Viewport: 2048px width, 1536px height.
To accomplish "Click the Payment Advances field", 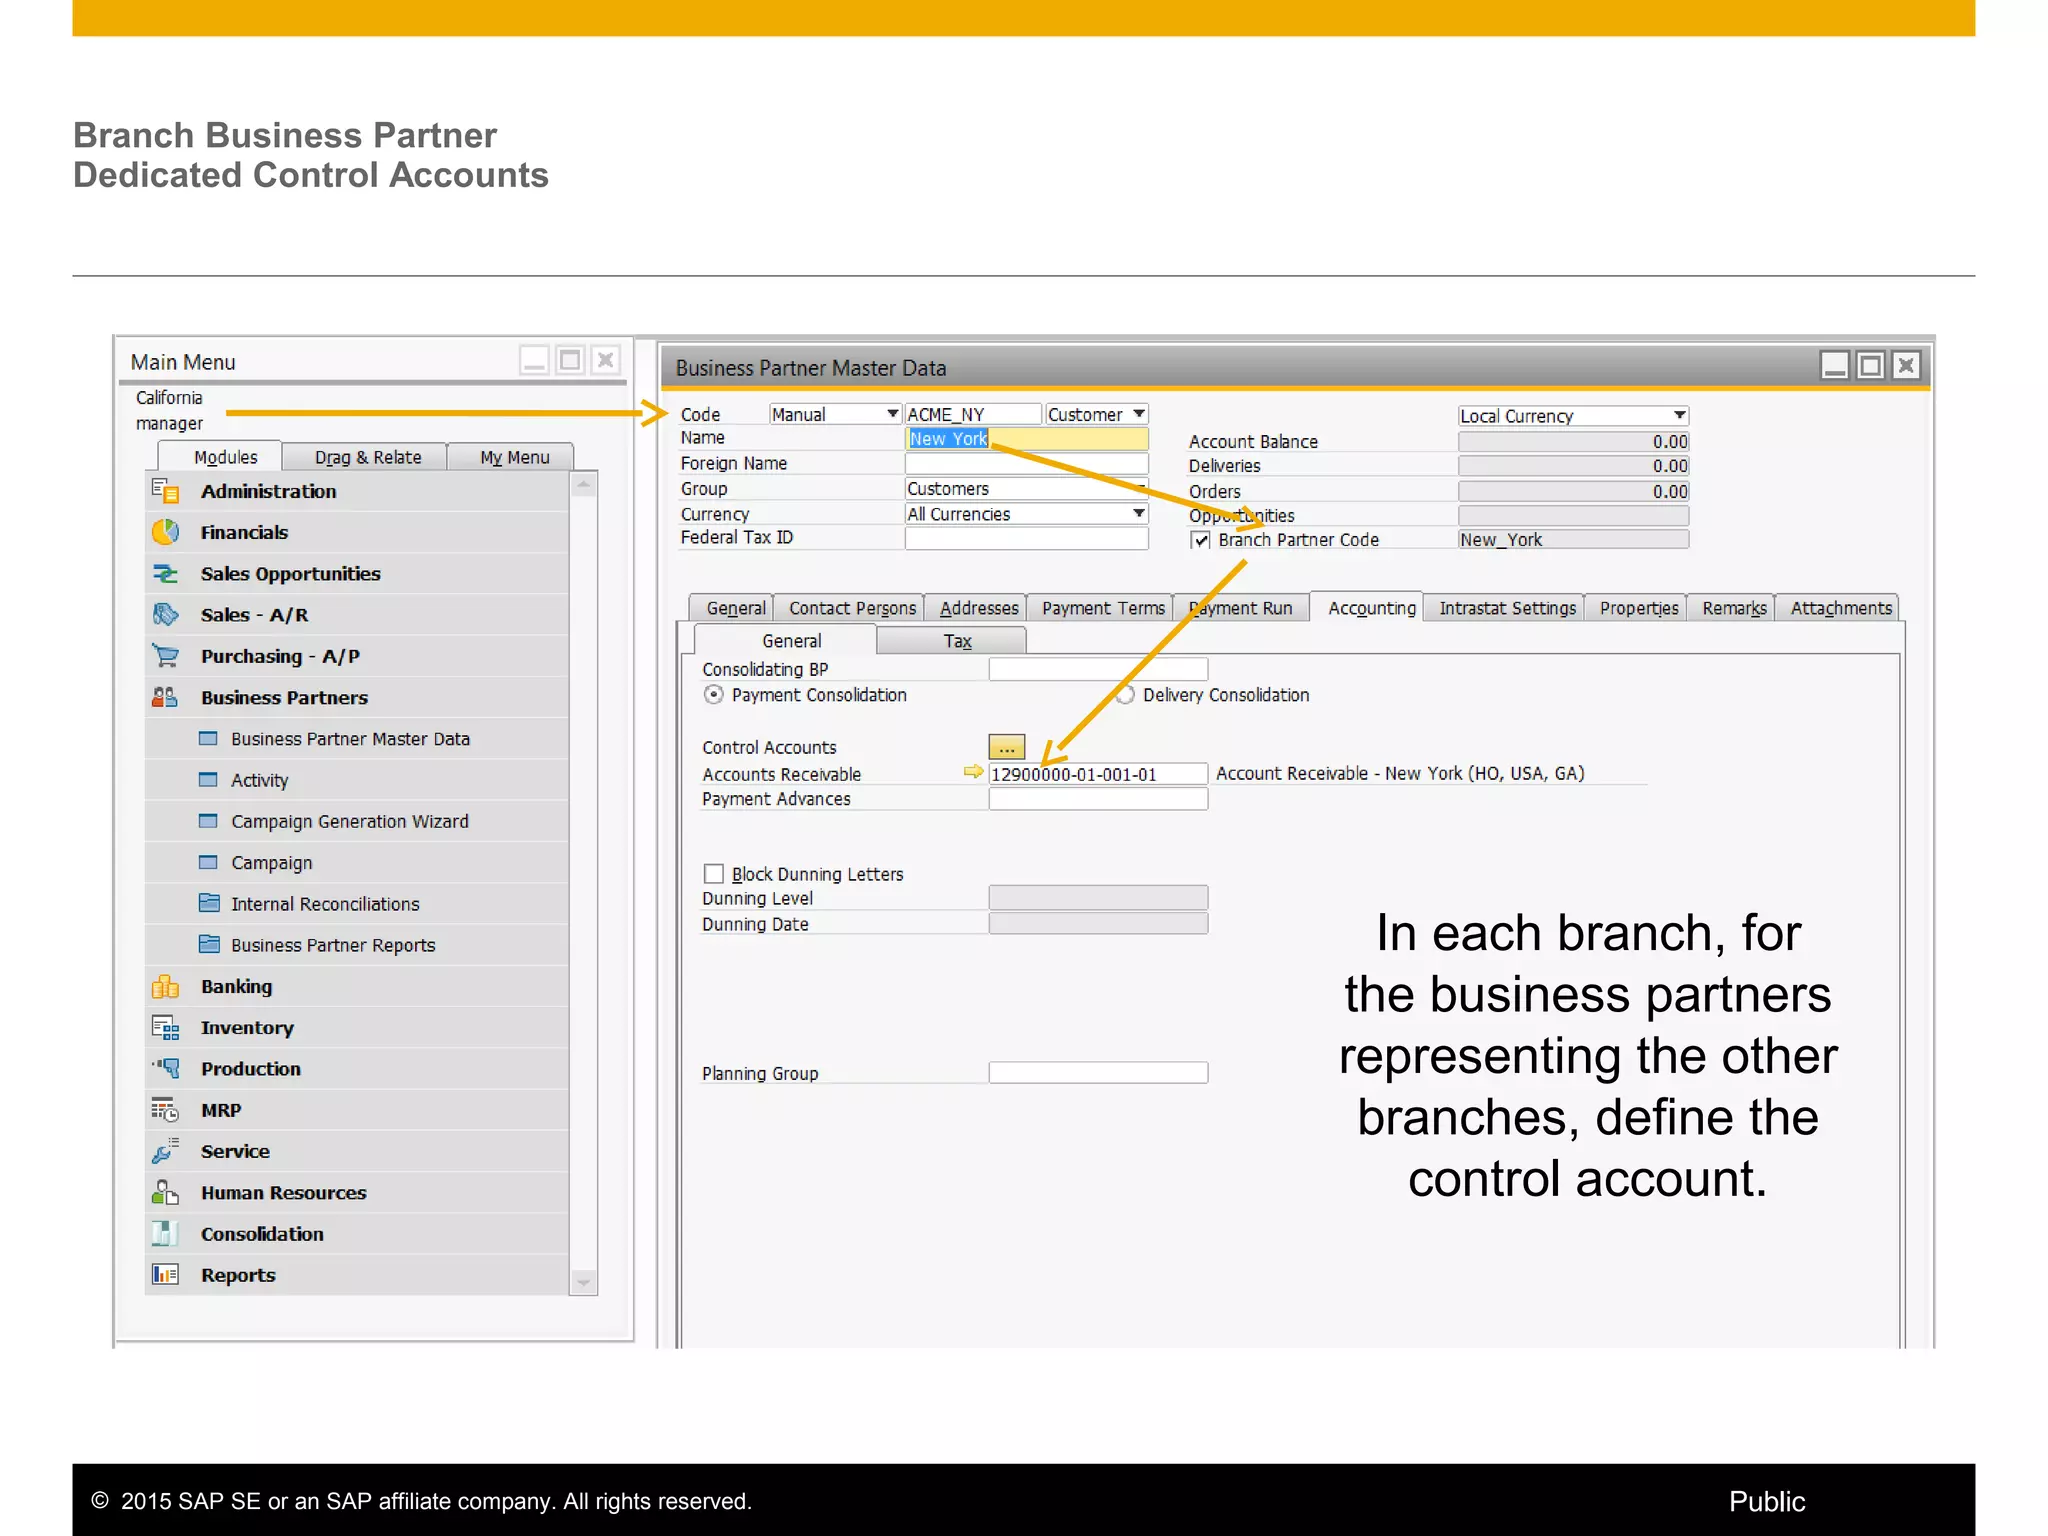I will coord(1098,799).
